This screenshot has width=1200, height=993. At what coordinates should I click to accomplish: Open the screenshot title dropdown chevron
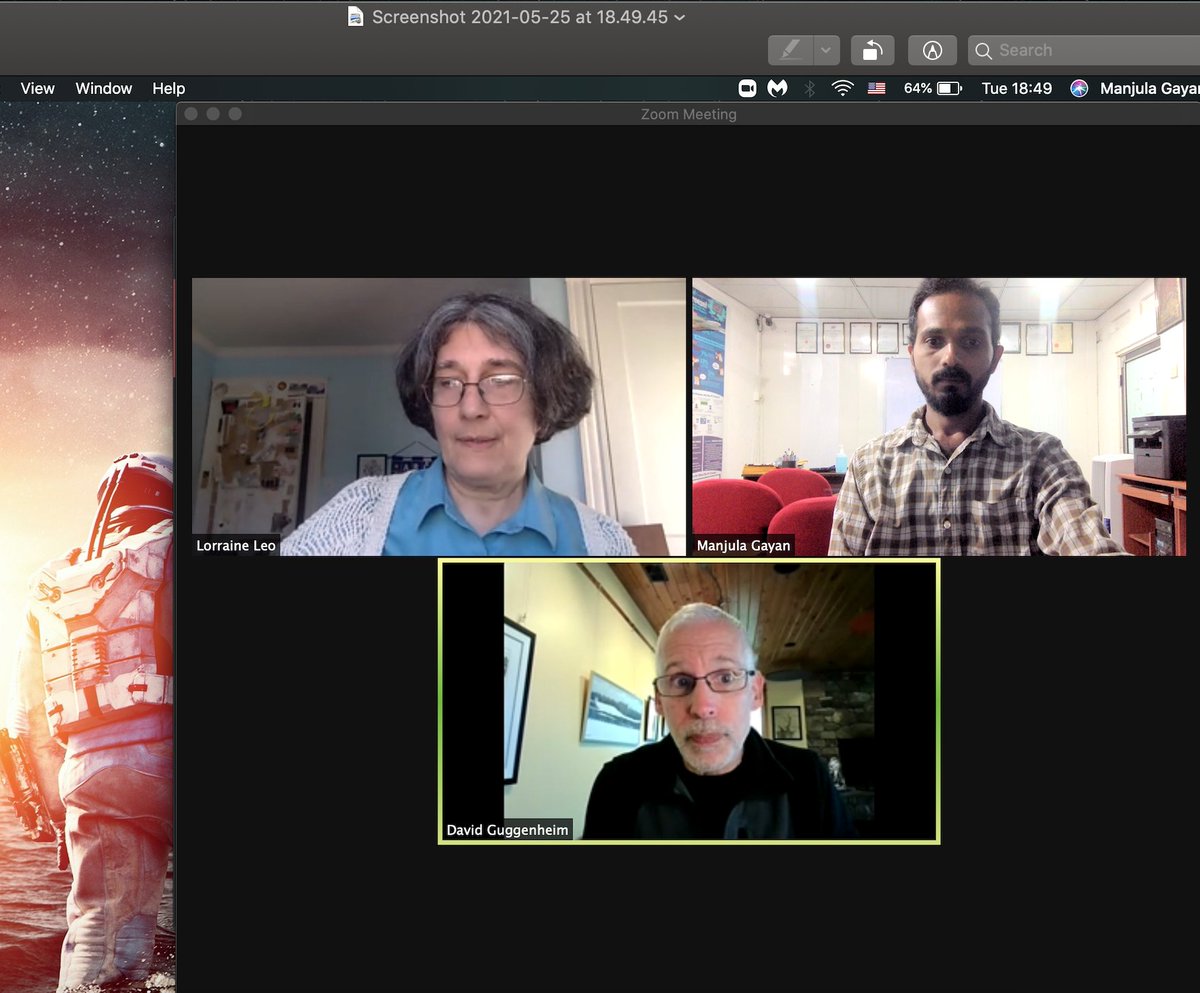coord(680,17)
